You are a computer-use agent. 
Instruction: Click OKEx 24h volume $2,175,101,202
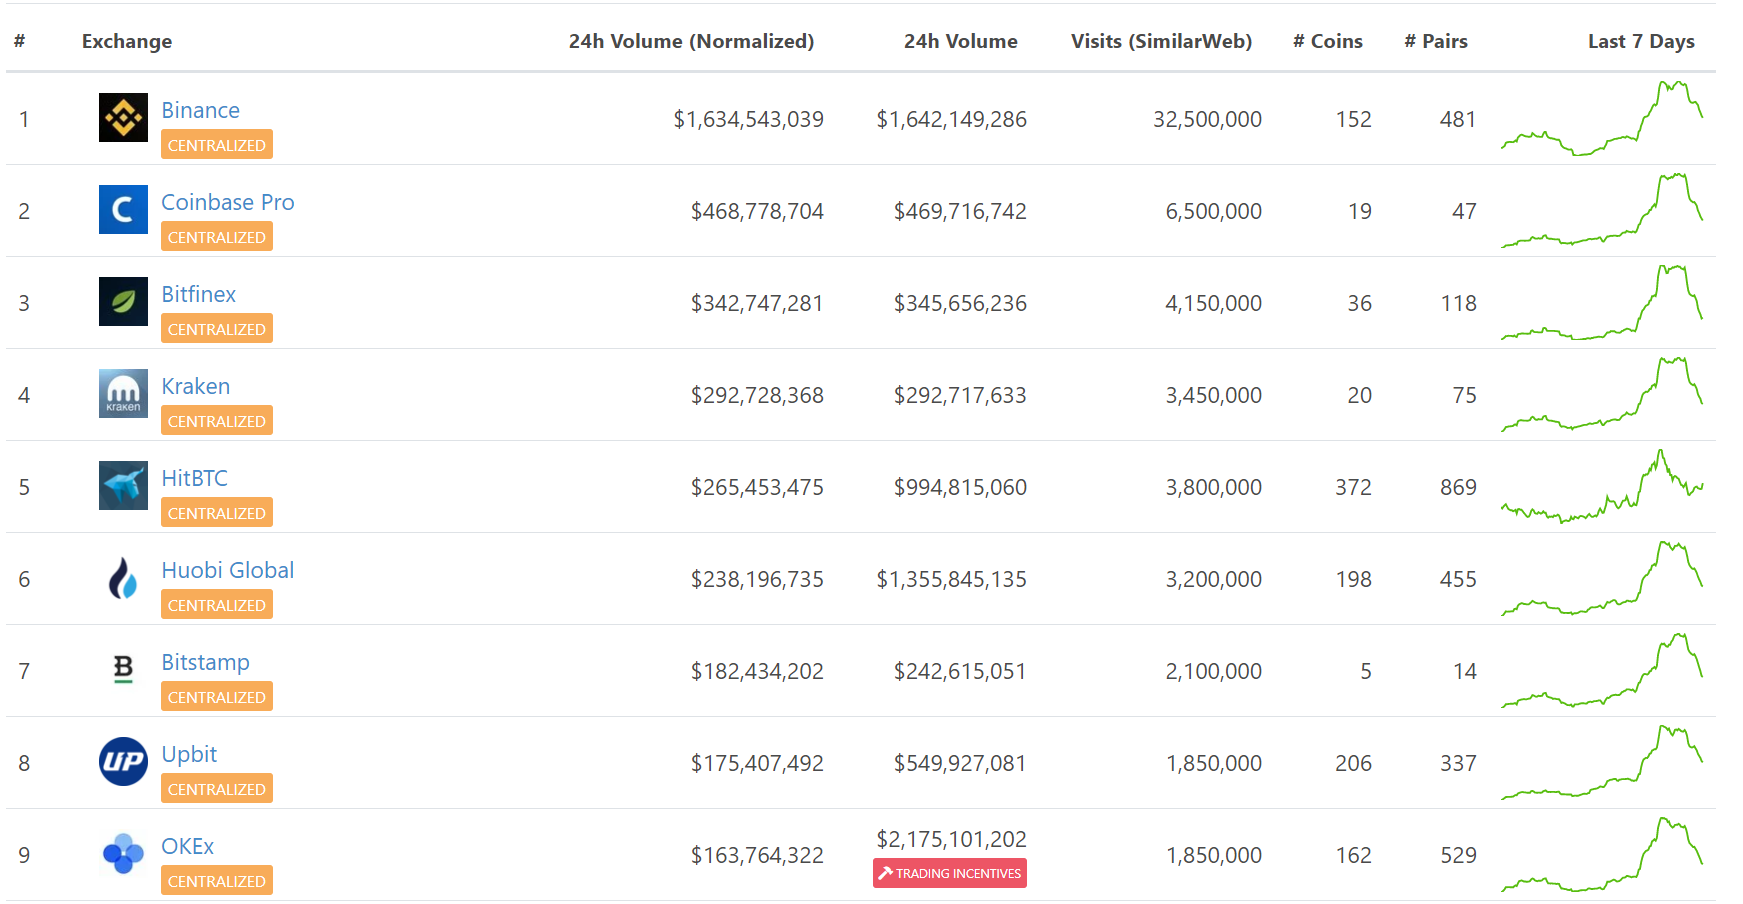pyautogui.click(x=951, y=839)
